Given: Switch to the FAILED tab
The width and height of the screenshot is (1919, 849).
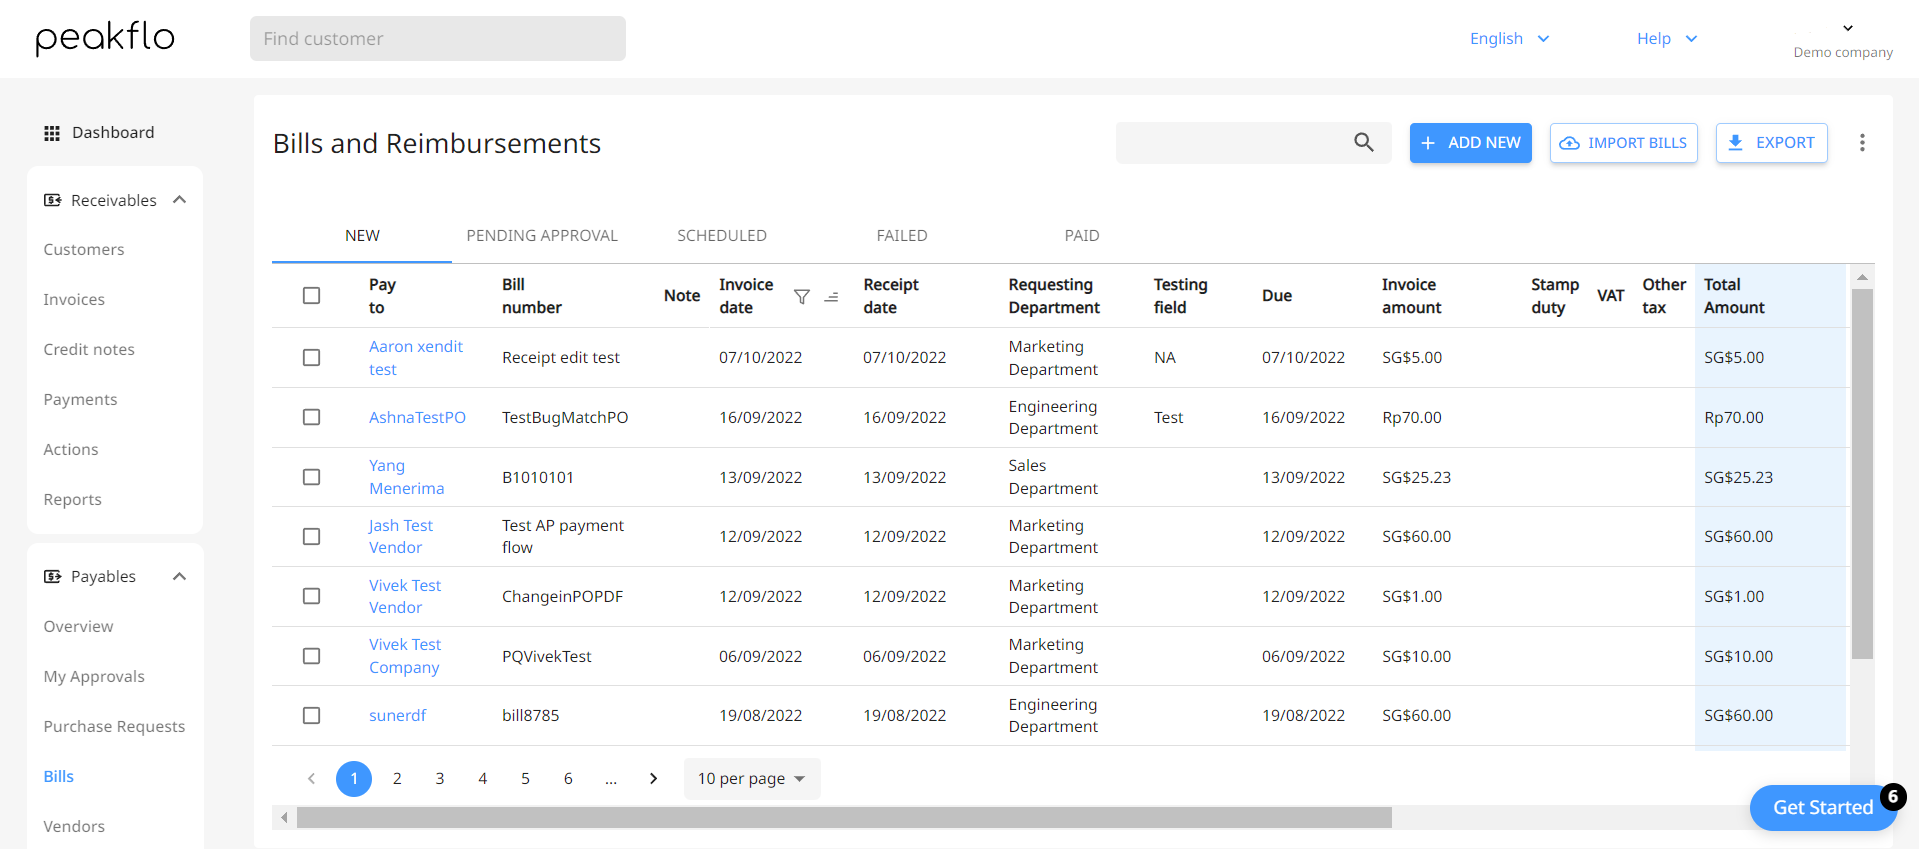Looking at the screenshot, I should click(x=902, y=236).
